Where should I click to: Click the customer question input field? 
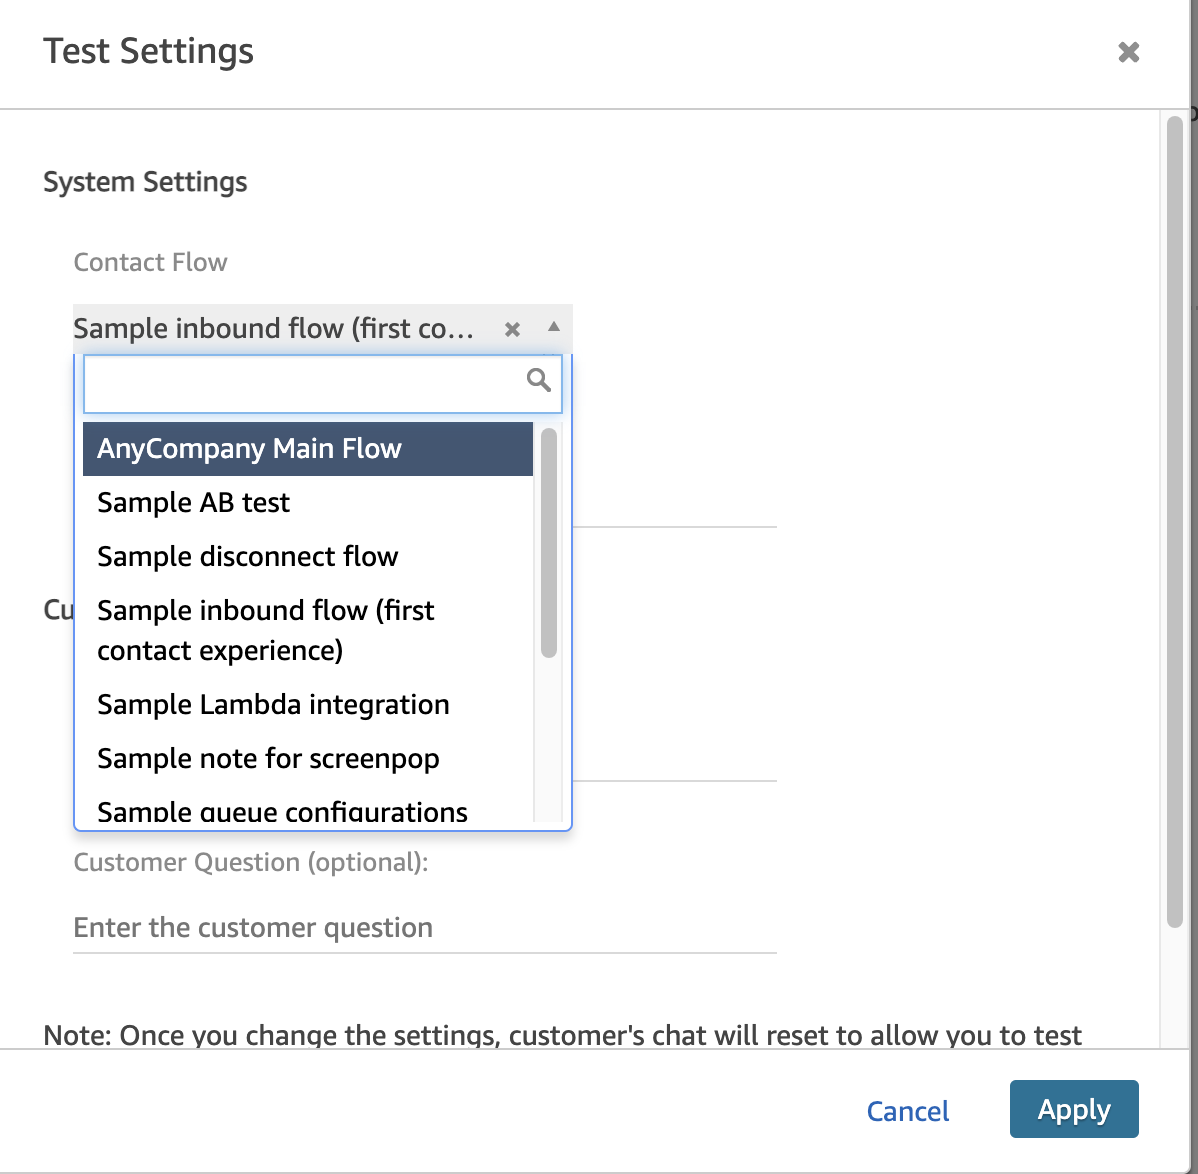pos(425,928)
